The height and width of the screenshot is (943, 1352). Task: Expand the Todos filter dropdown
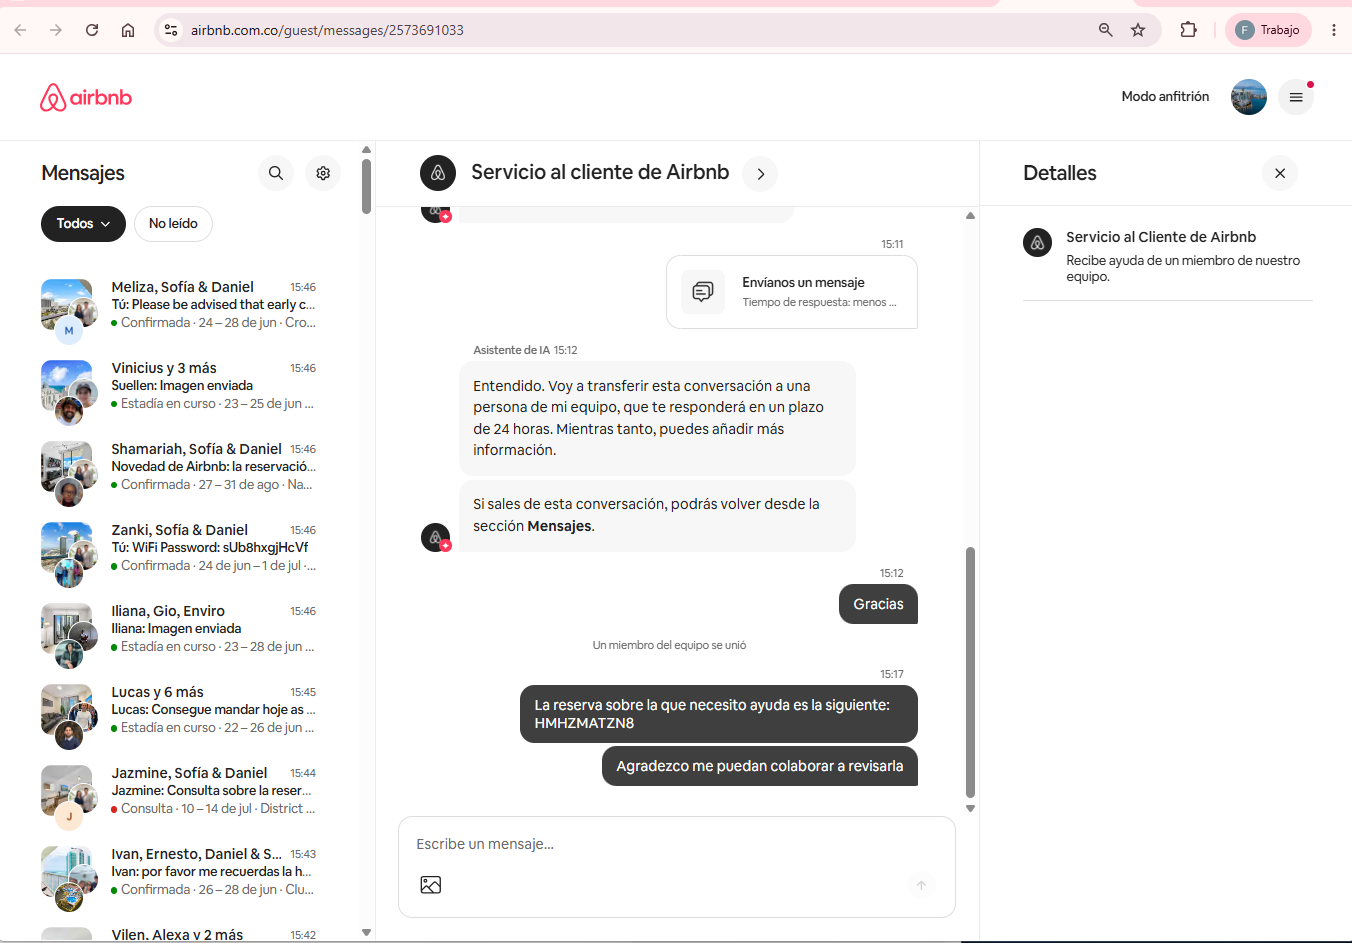[83, 224]
